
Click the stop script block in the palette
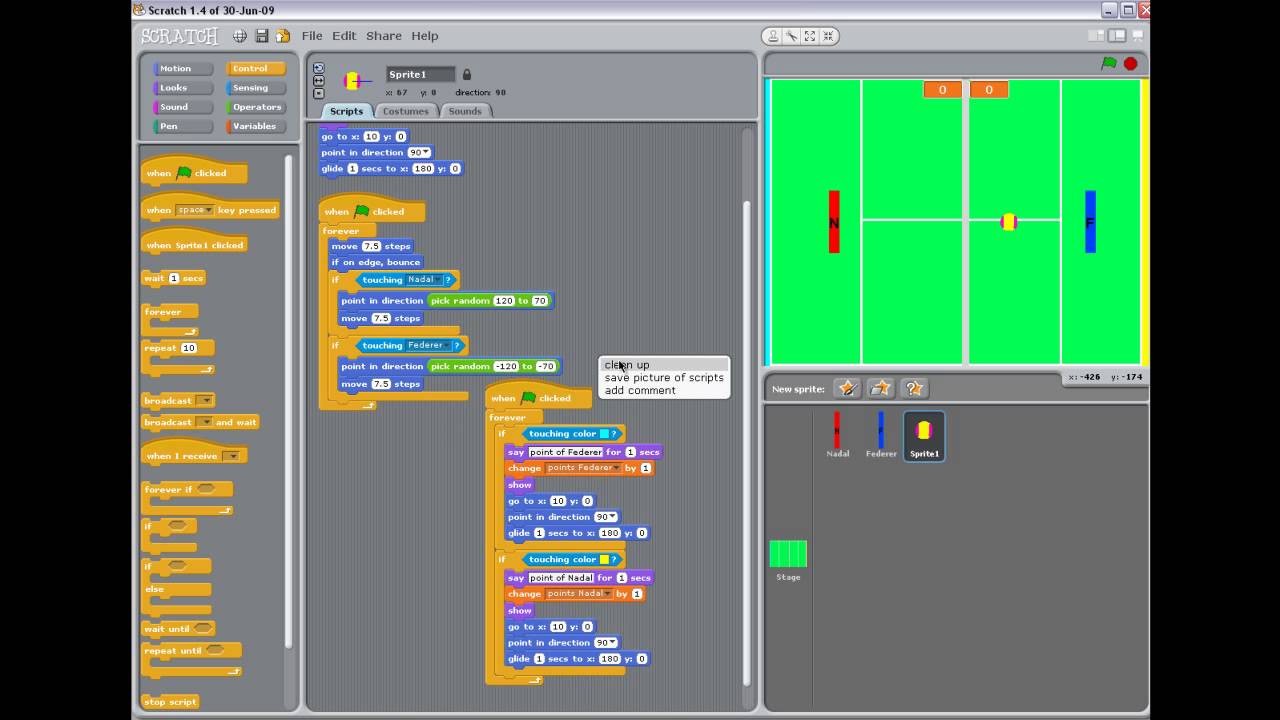(170, 702)
